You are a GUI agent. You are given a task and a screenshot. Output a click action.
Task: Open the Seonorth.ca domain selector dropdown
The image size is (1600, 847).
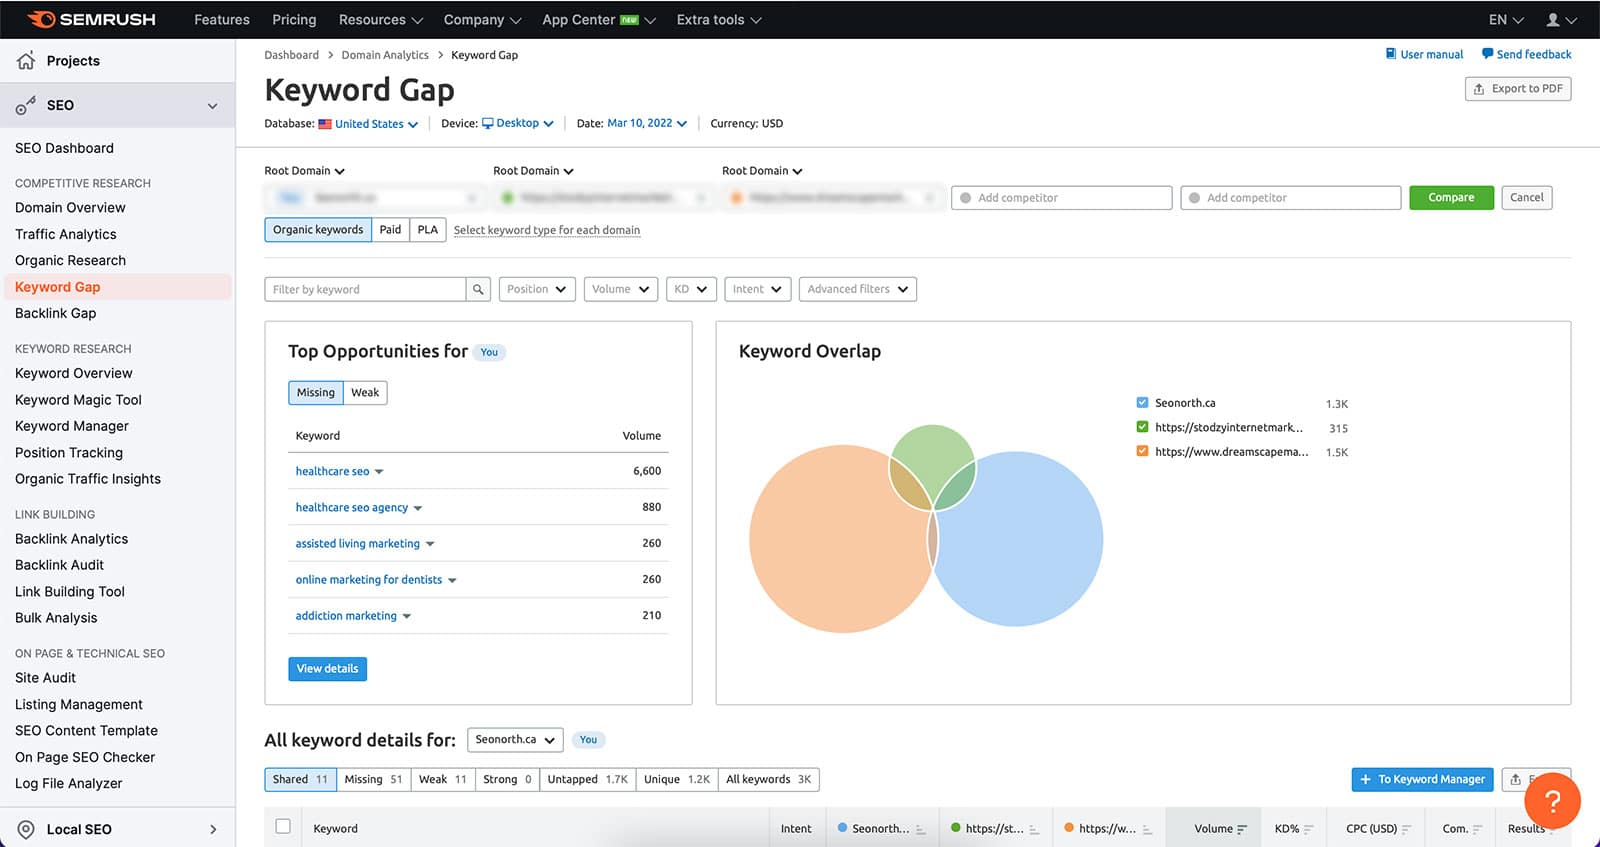click(515, 740)
